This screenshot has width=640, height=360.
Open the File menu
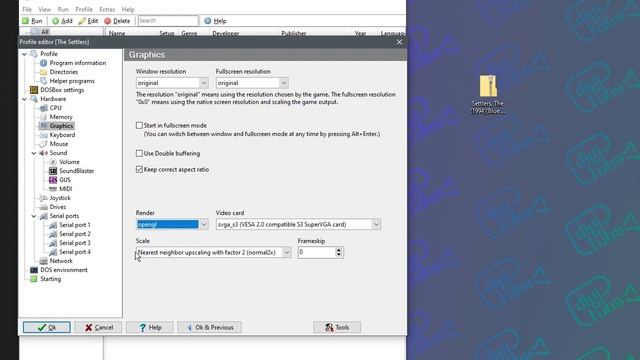tap(27, 9)
